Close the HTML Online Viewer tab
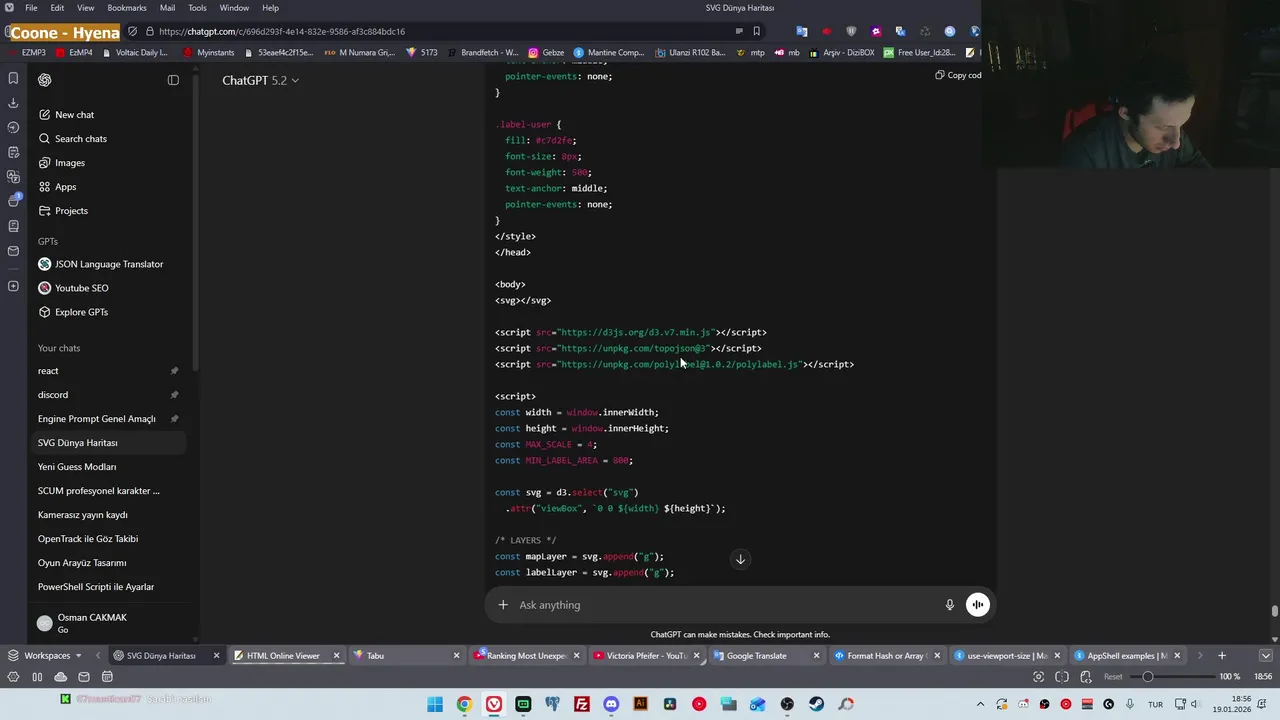The height and width of the screenshot is (720, 1280). pyautogui.click(x=336, y=656)
